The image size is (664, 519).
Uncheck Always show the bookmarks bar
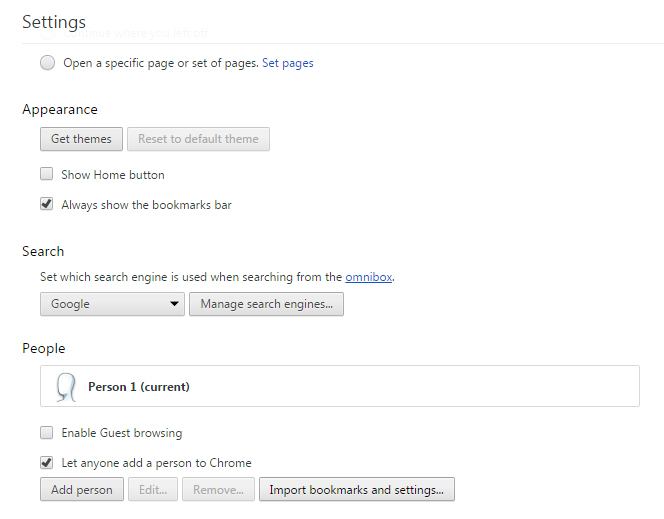pyautogui.click(x=47, y=204)
